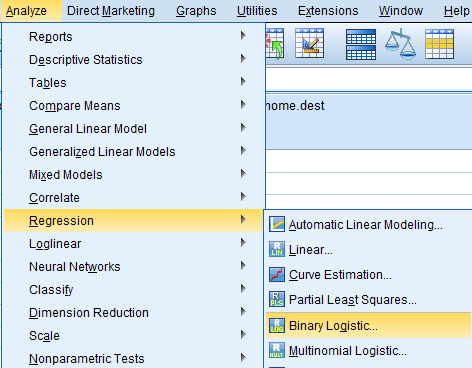Image resolution: width=472 pixels, height=368 pixels.
Task: Open the Utilities menu
Action: click(257, 11)
